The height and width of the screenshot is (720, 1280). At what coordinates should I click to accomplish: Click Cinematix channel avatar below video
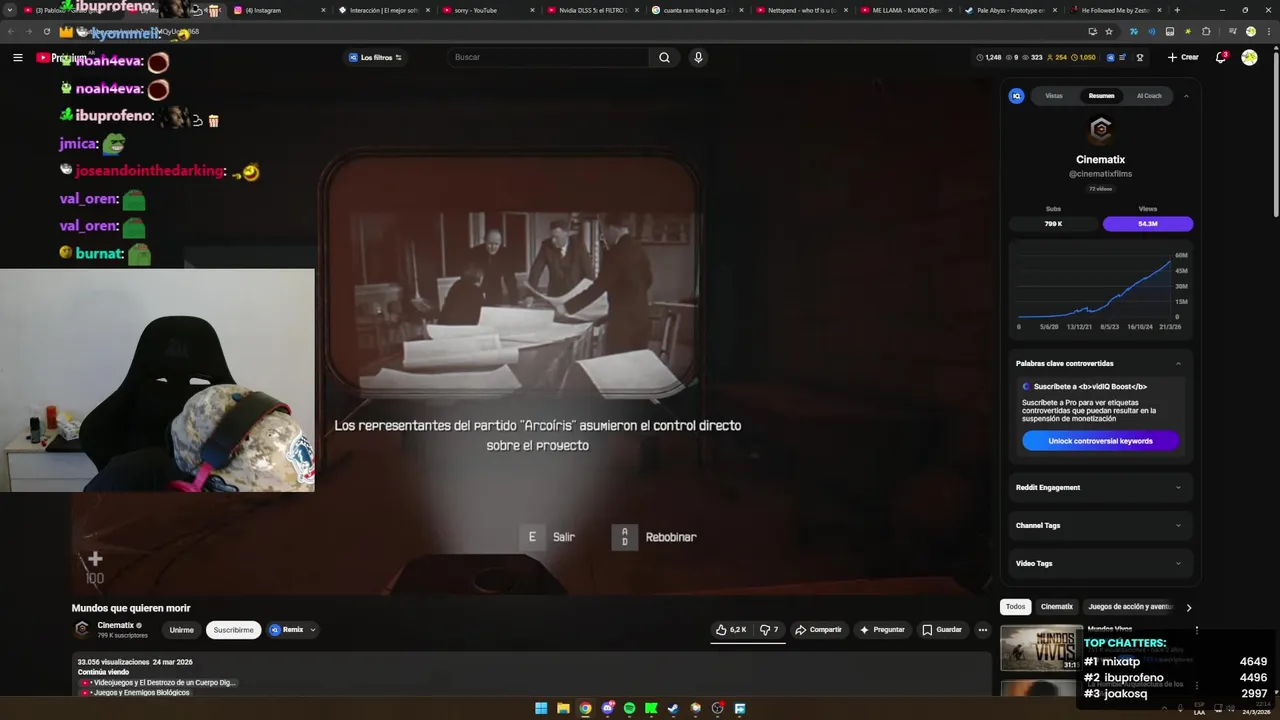pyautogui.click(x=82, y=629)
